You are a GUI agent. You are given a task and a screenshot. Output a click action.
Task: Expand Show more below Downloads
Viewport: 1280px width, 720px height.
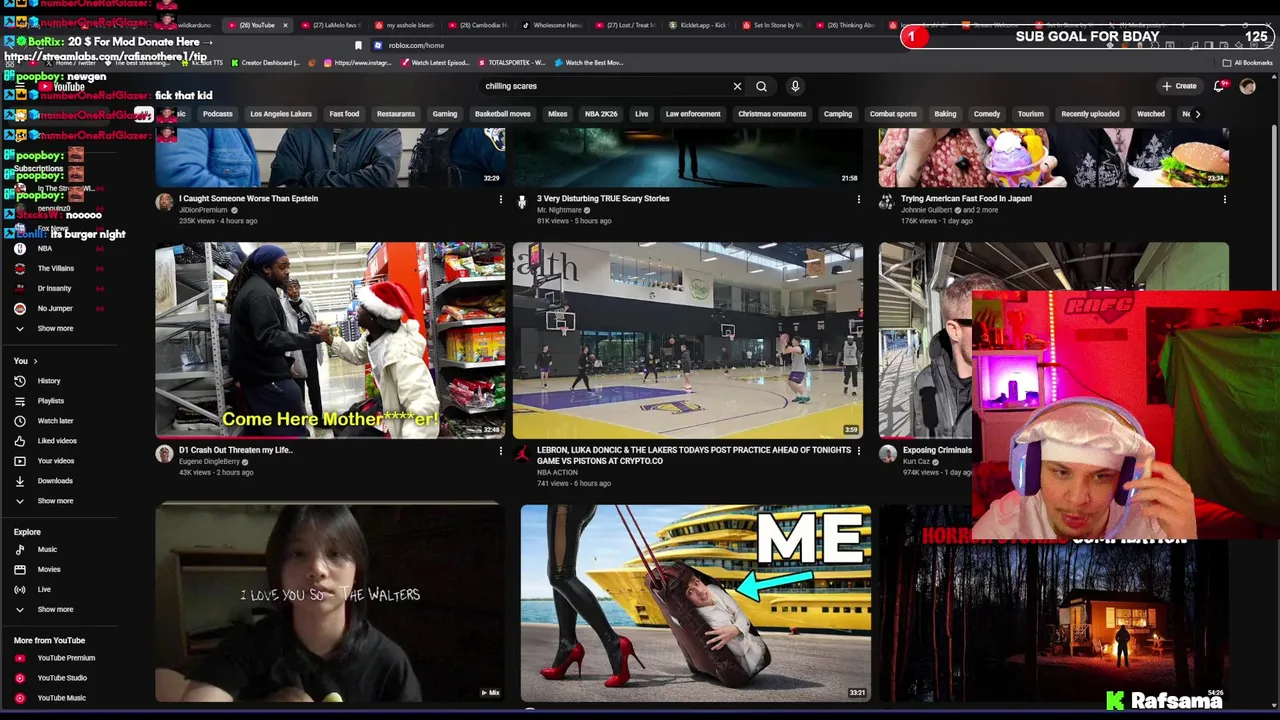(55, 501)
